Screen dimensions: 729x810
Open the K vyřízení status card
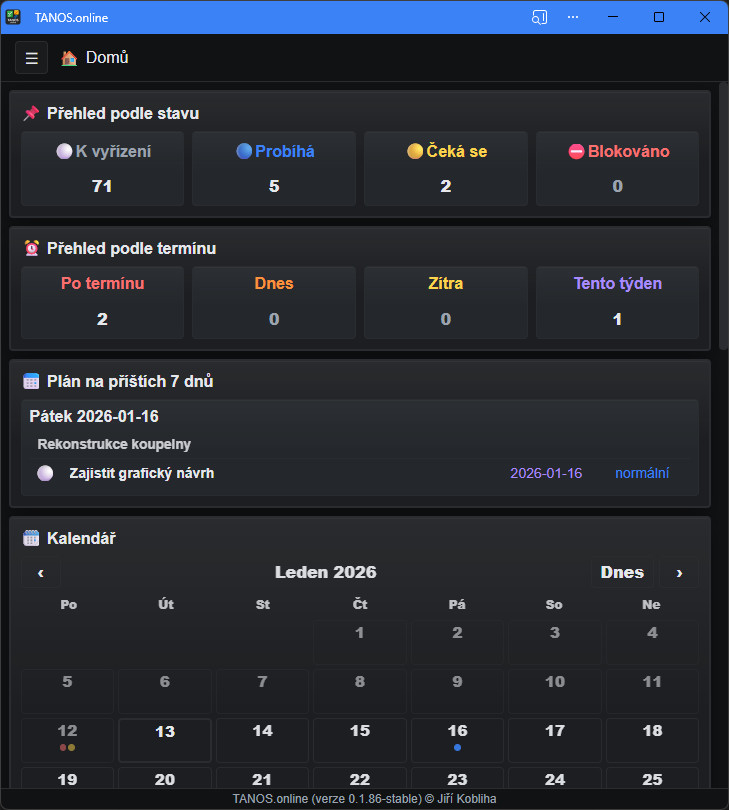102,168
